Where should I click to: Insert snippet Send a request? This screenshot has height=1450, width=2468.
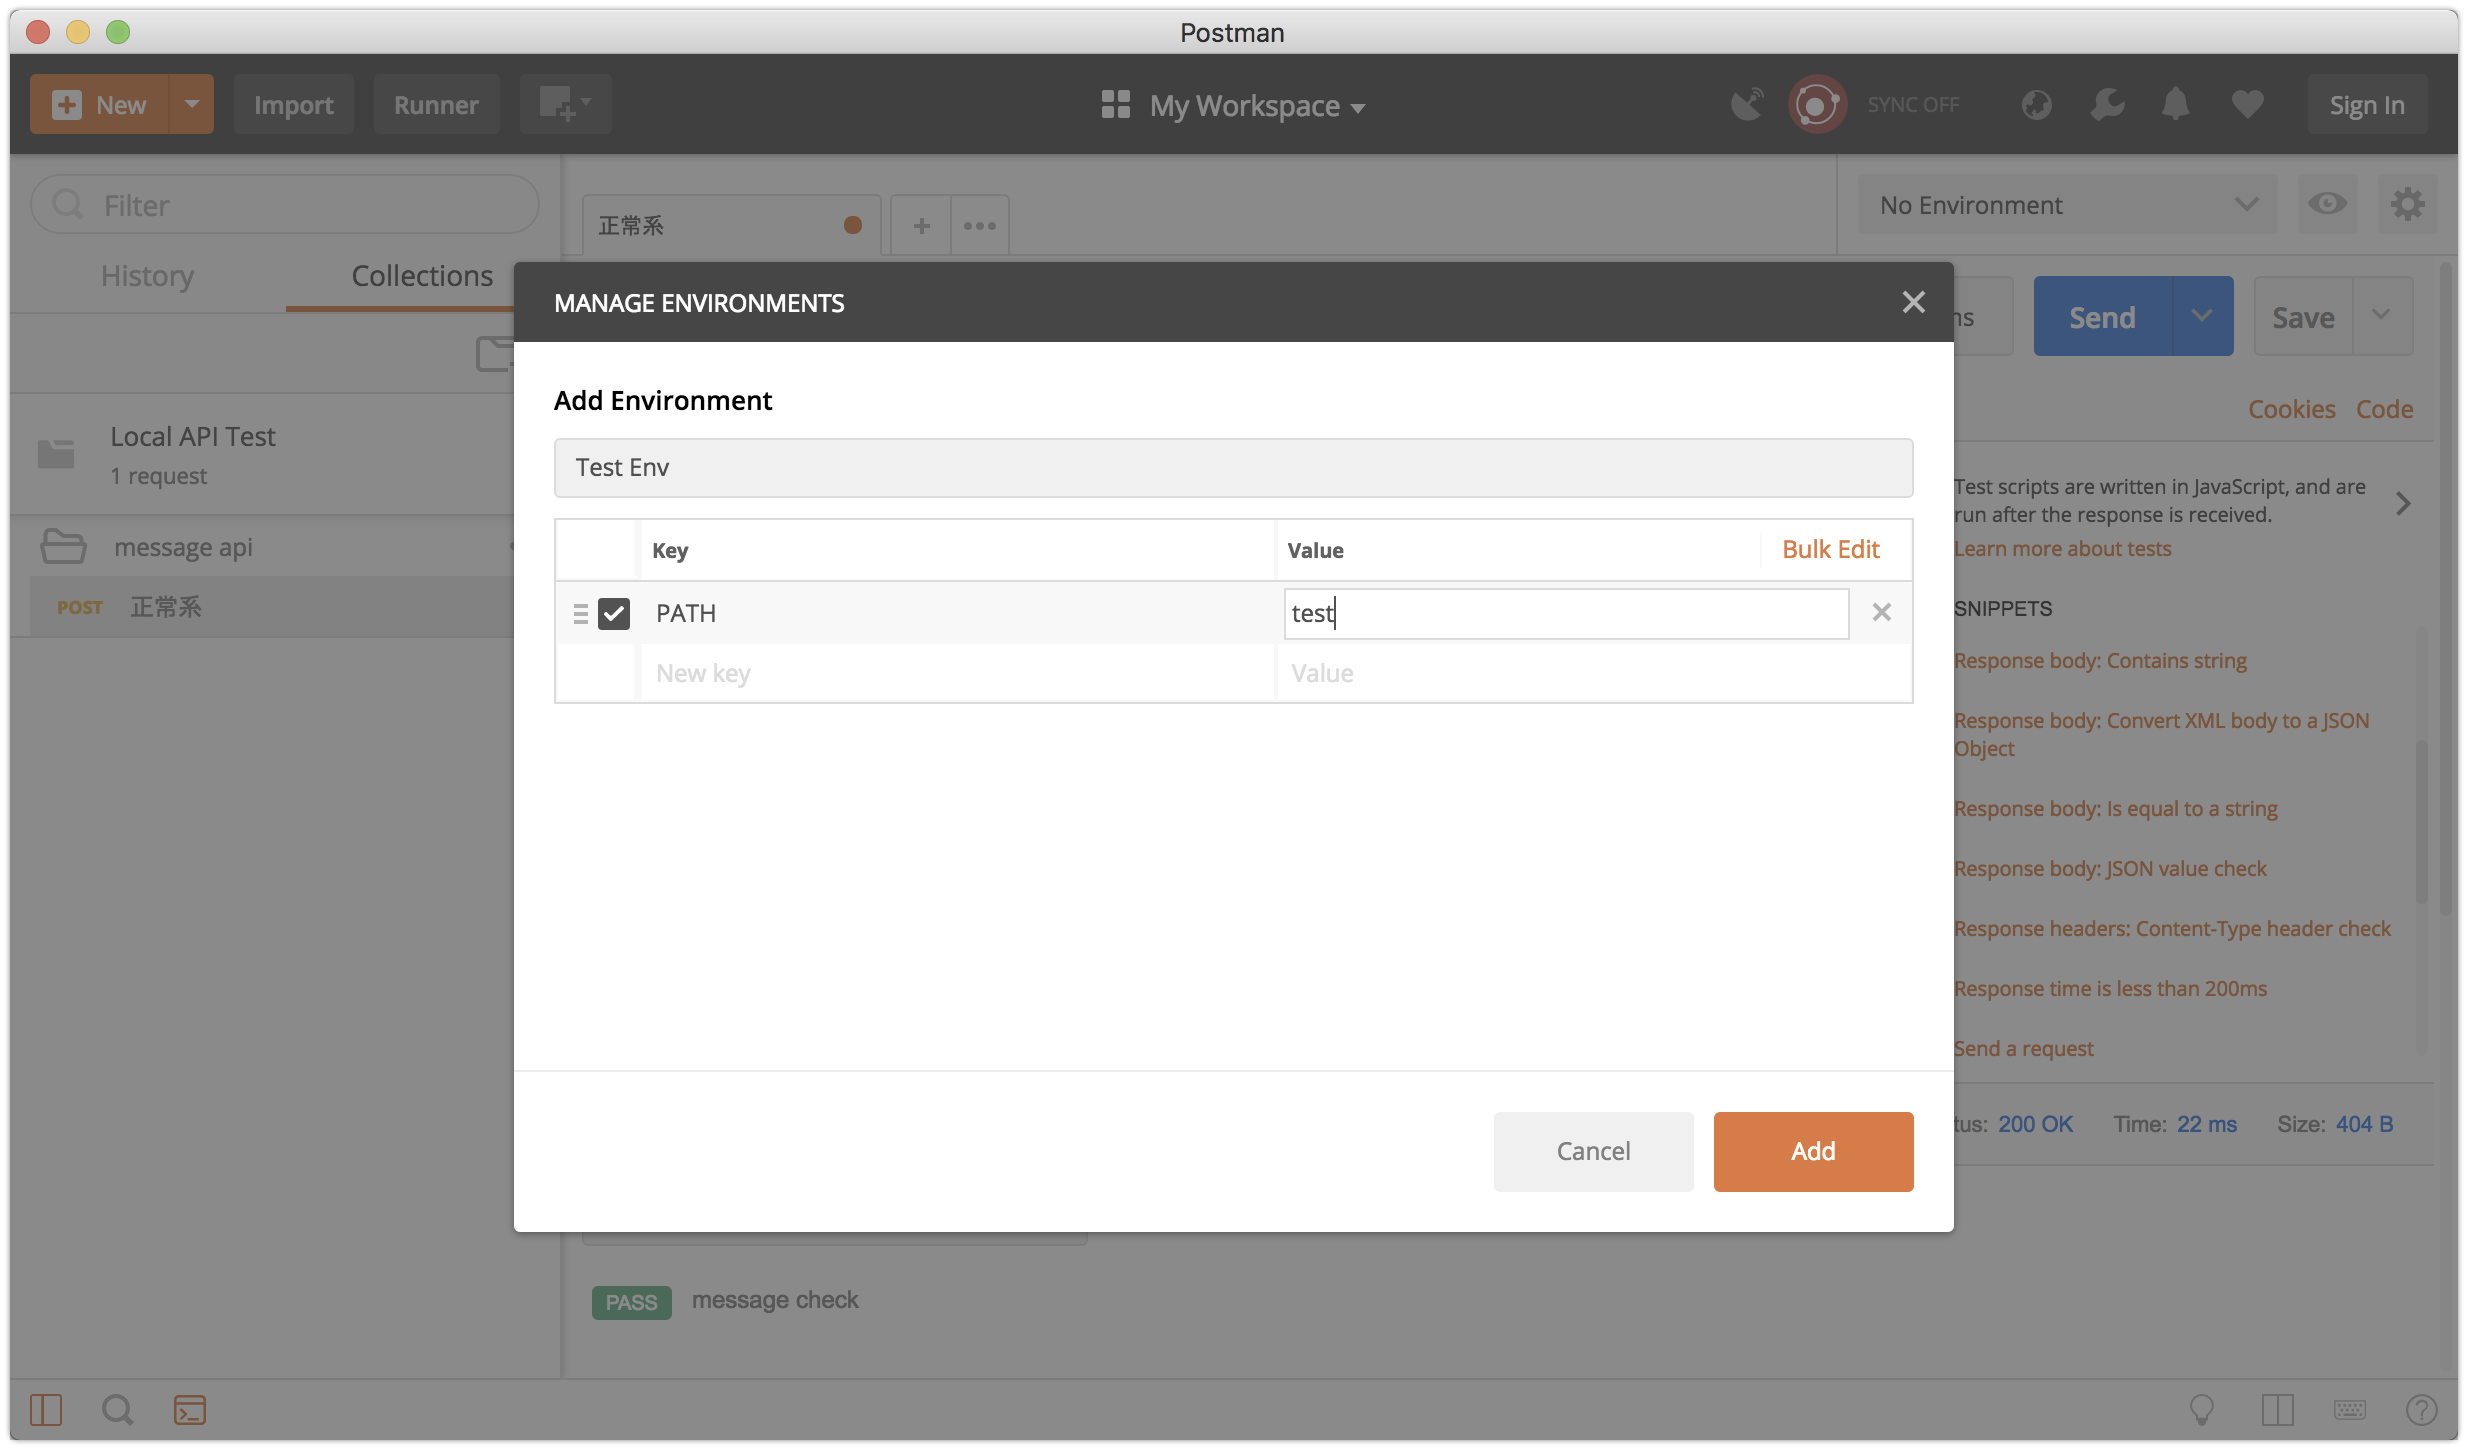2023,1049
